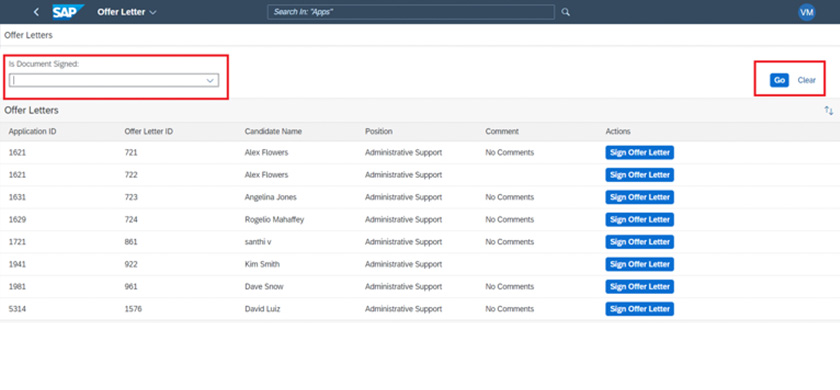Apply the filter with the Go button
This screenshot has width=840, height=390.
(x=779, y=80)
